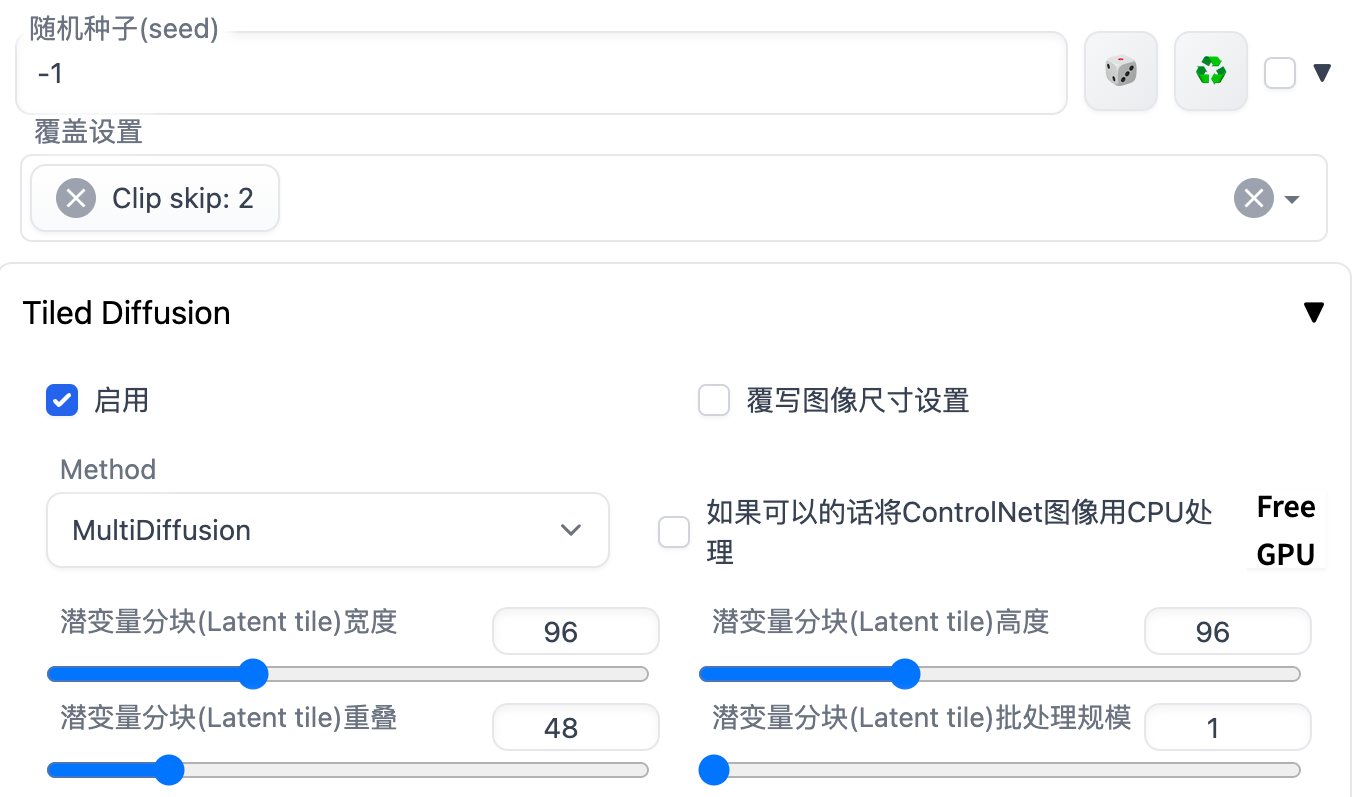This screenshot has height=797, width=1356.
Task: Collapse the Tiled Diffusion panel
Action: pyautogui.click(x=1314, y=313)
